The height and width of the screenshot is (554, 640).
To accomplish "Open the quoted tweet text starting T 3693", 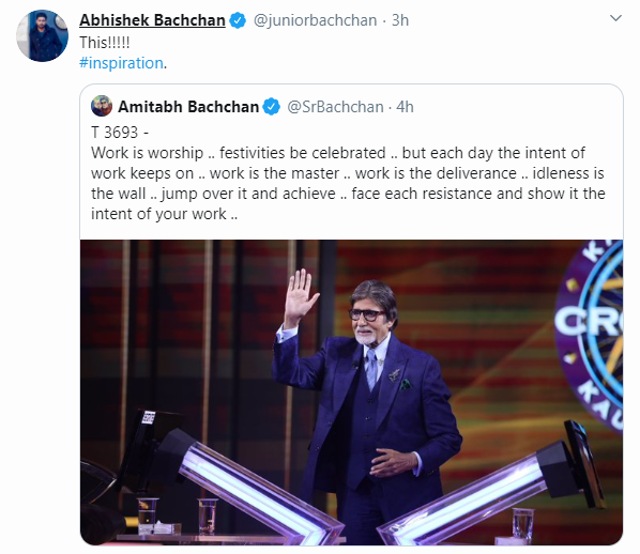I will pos(348,173).
